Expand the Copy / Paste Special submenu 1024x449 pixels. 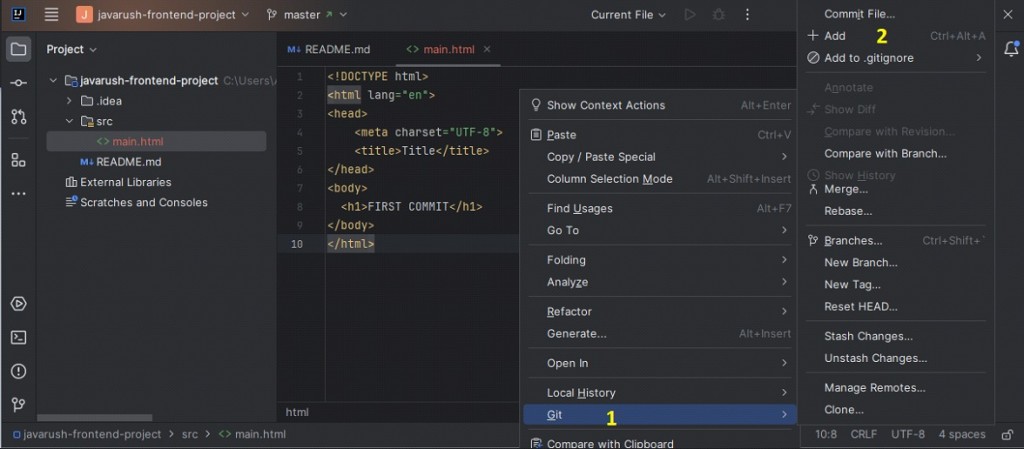click(x=660, y=157)
